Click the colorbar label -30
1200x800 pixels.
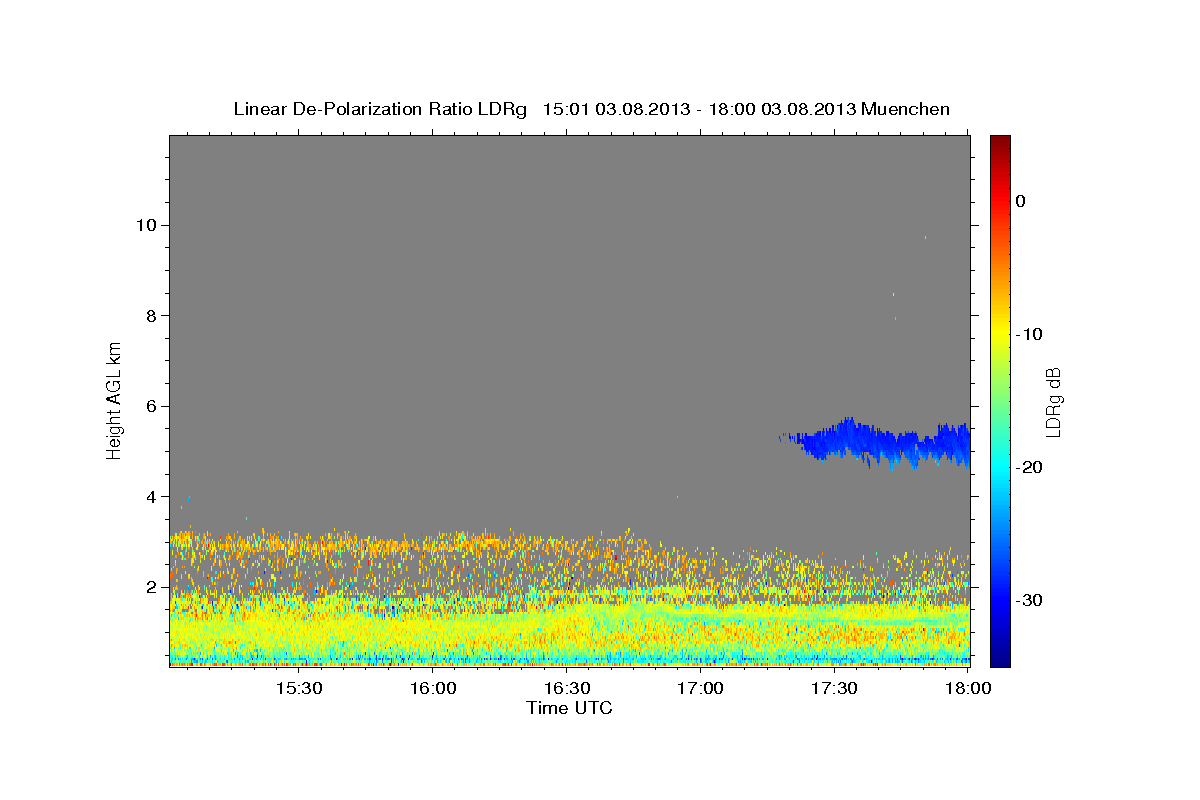1030,600
